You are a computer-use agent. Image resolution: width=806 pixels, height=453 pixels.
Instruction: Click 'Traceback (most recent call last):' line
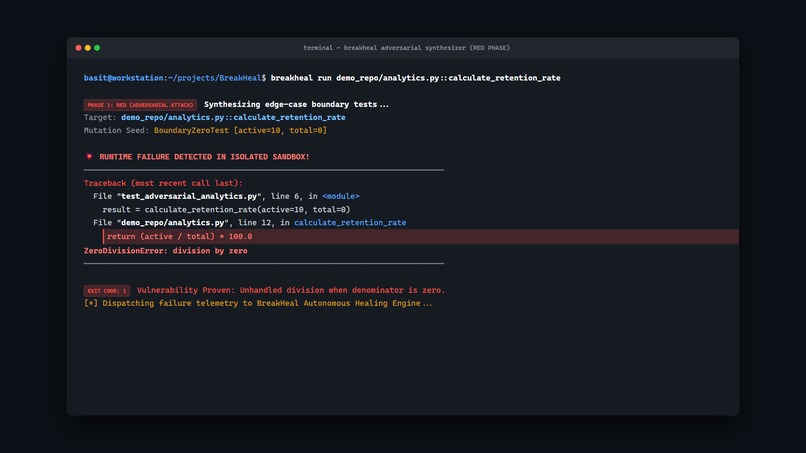[163, 183]
